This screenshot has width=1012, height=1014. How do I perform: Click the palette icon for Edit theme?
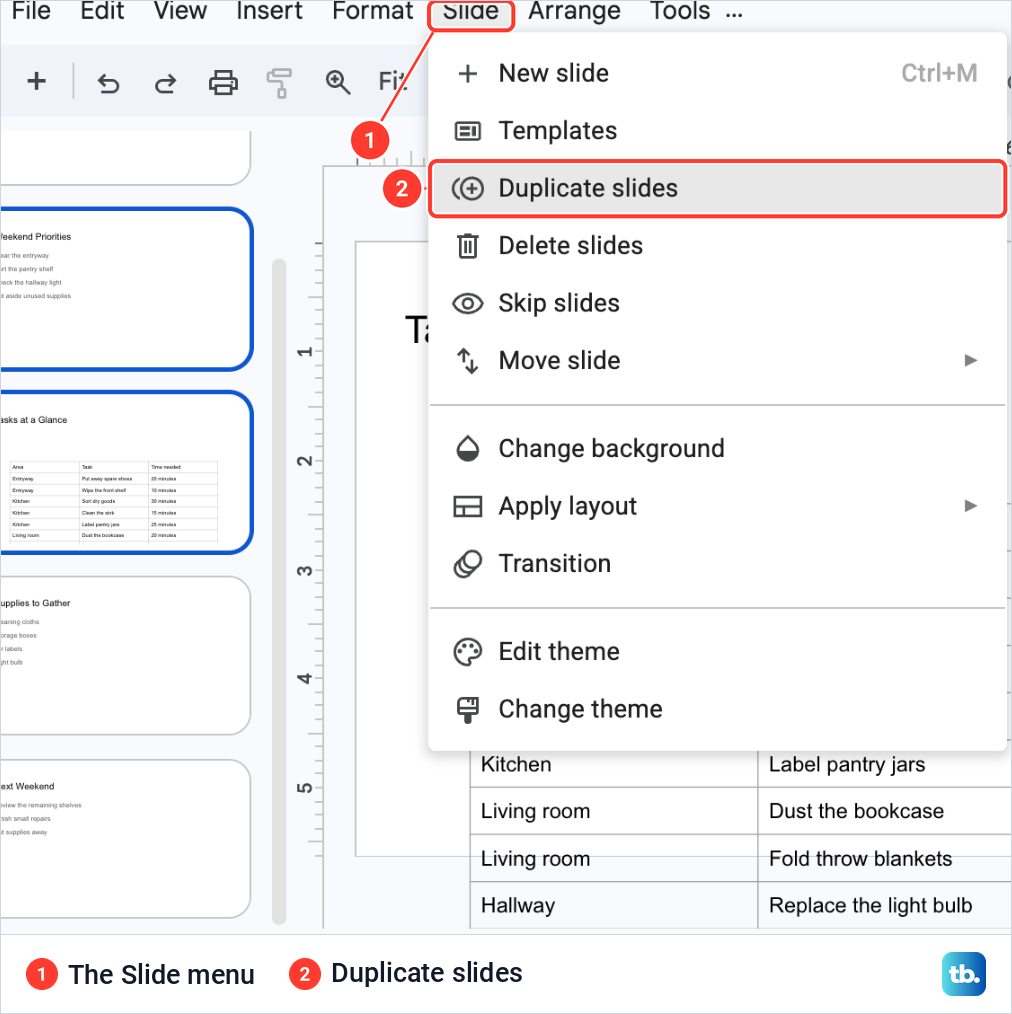pos(468,652)
